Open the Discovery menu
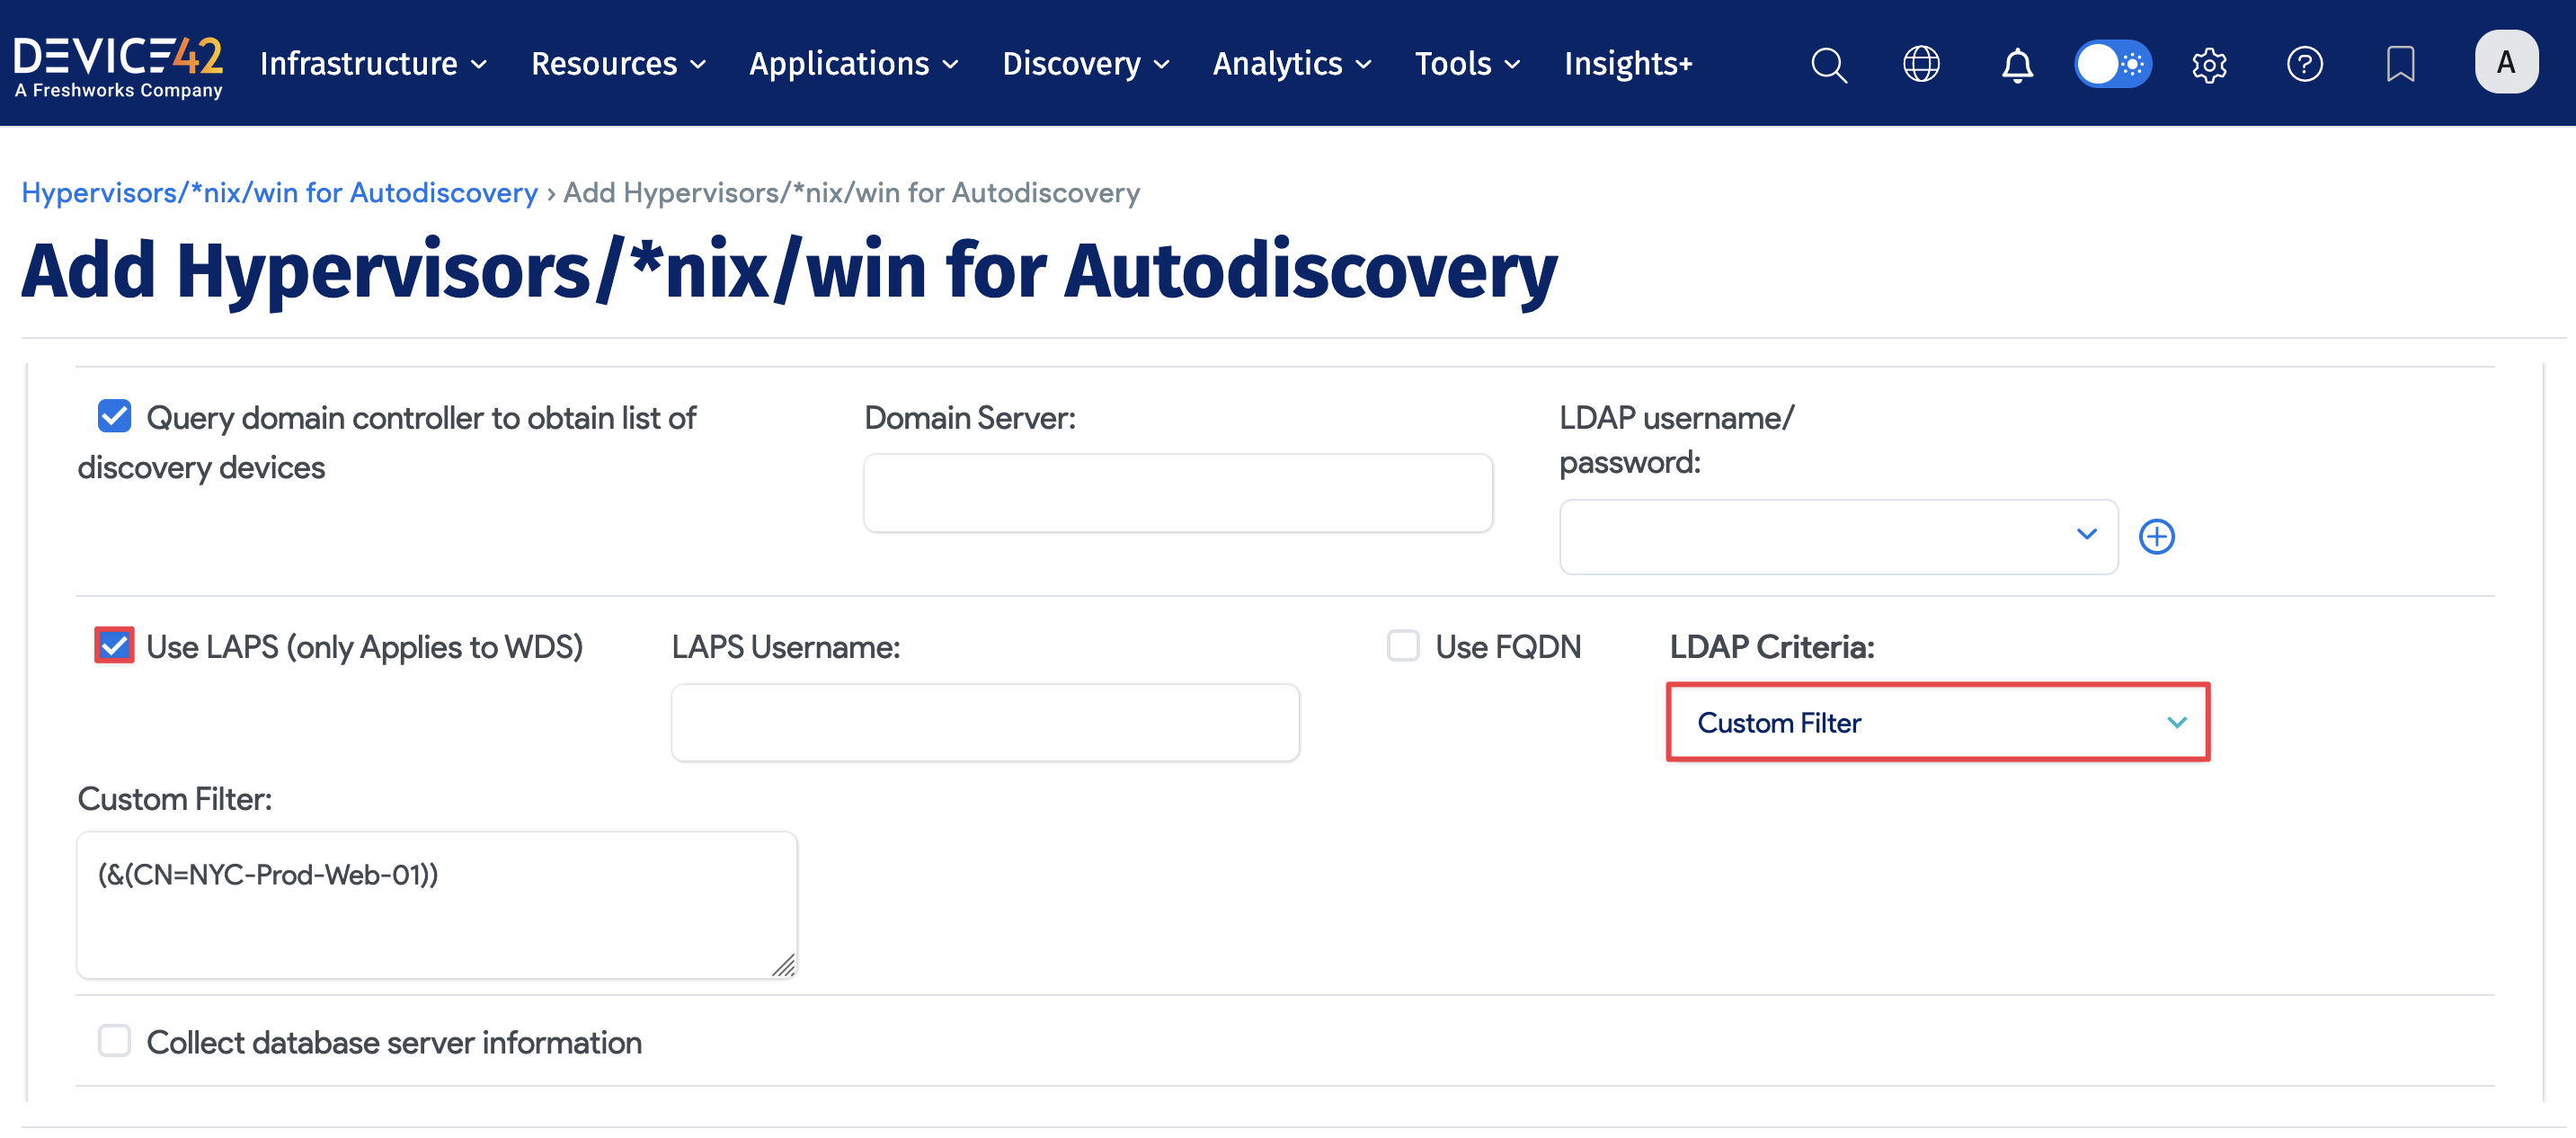 1085,64
